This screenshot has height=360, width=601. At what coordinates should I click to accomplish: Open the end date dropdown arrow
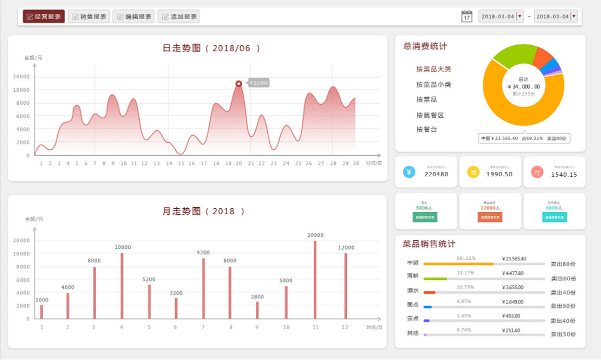coord(574,16)
